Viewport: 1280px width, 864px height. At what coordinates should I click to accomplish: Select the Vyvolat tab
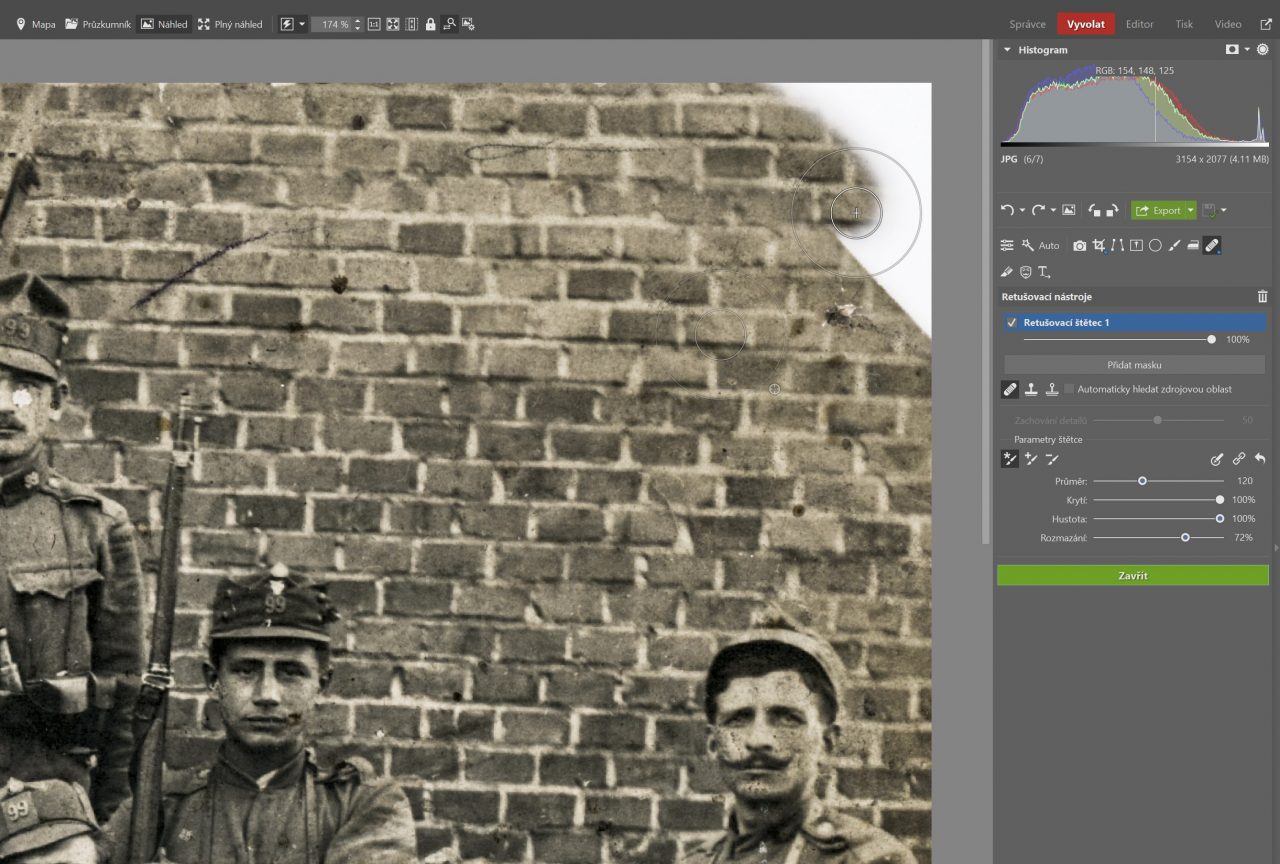[x=1086, y=24]
